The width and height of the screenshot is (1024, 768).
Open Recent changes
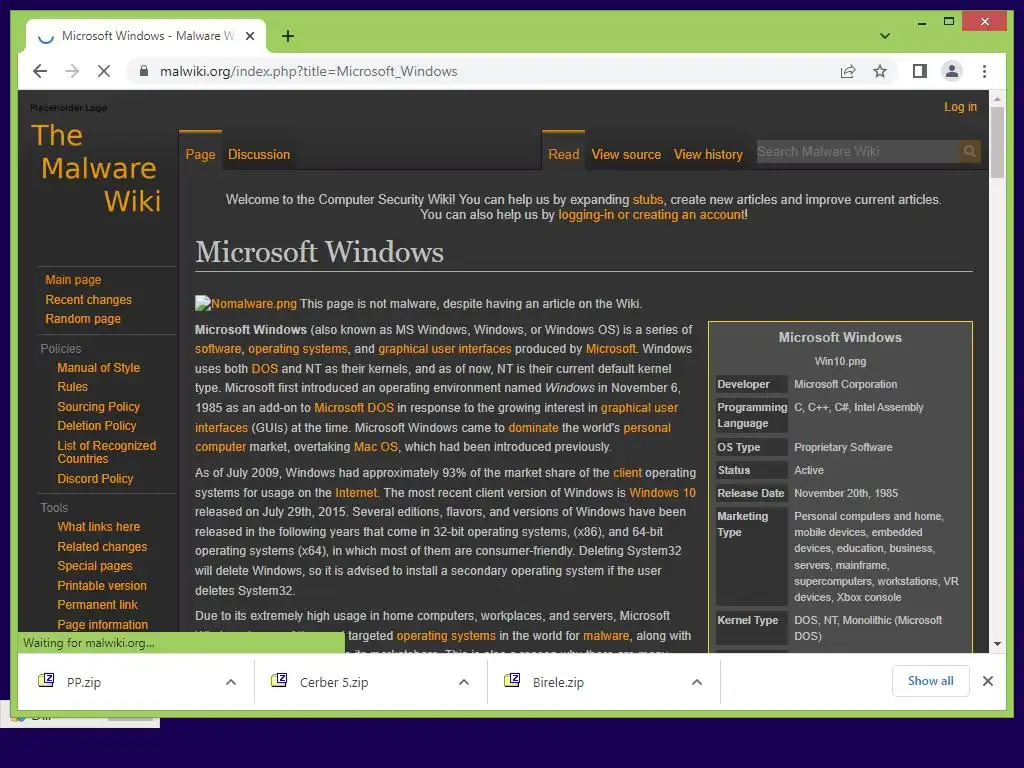88,299
